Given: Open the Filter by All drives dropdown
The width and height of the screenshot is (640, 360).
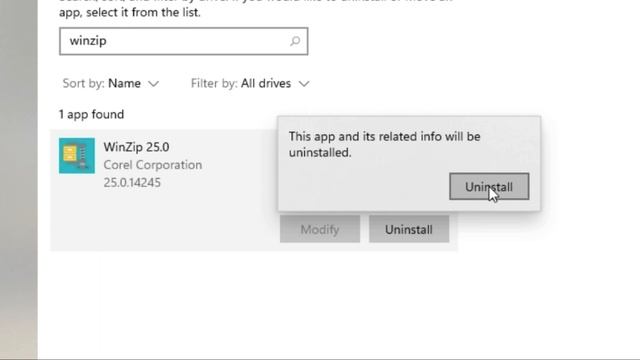Looking at the screenshot, I should click(250, 83).
